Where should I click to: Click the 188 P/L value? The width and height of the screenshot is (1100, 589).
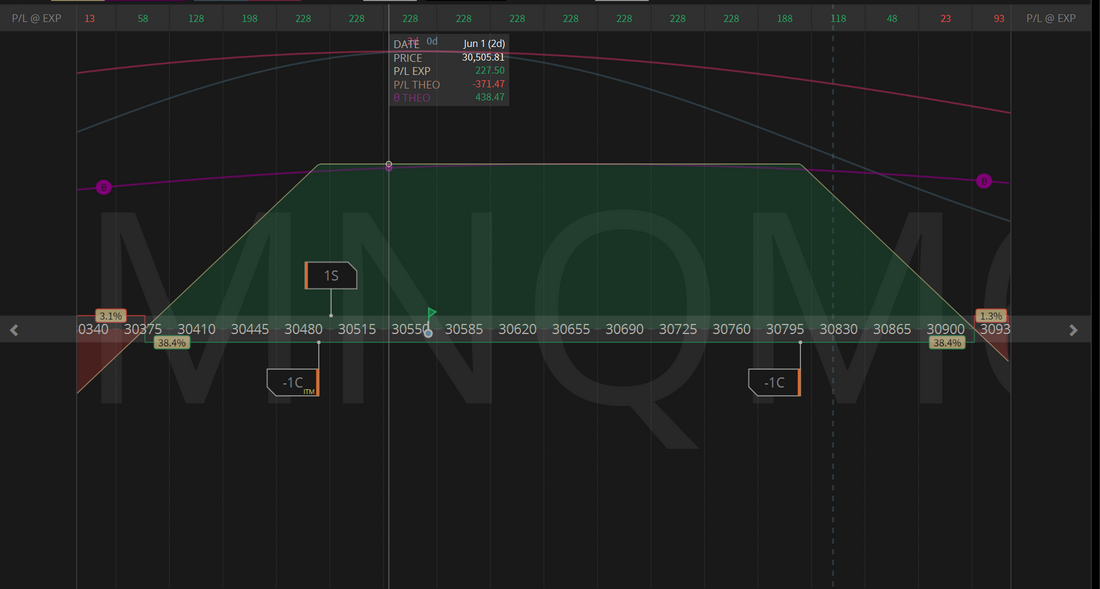pos(785,18)
